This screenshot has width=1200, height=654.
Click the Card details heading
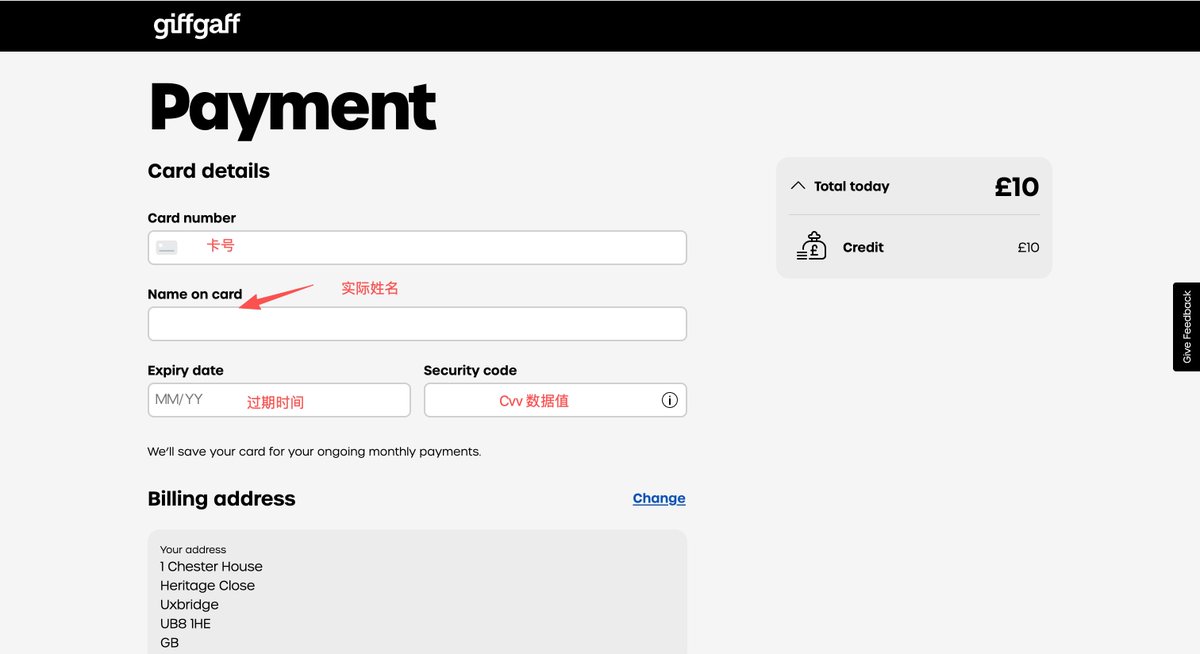(x=208, y=171)
